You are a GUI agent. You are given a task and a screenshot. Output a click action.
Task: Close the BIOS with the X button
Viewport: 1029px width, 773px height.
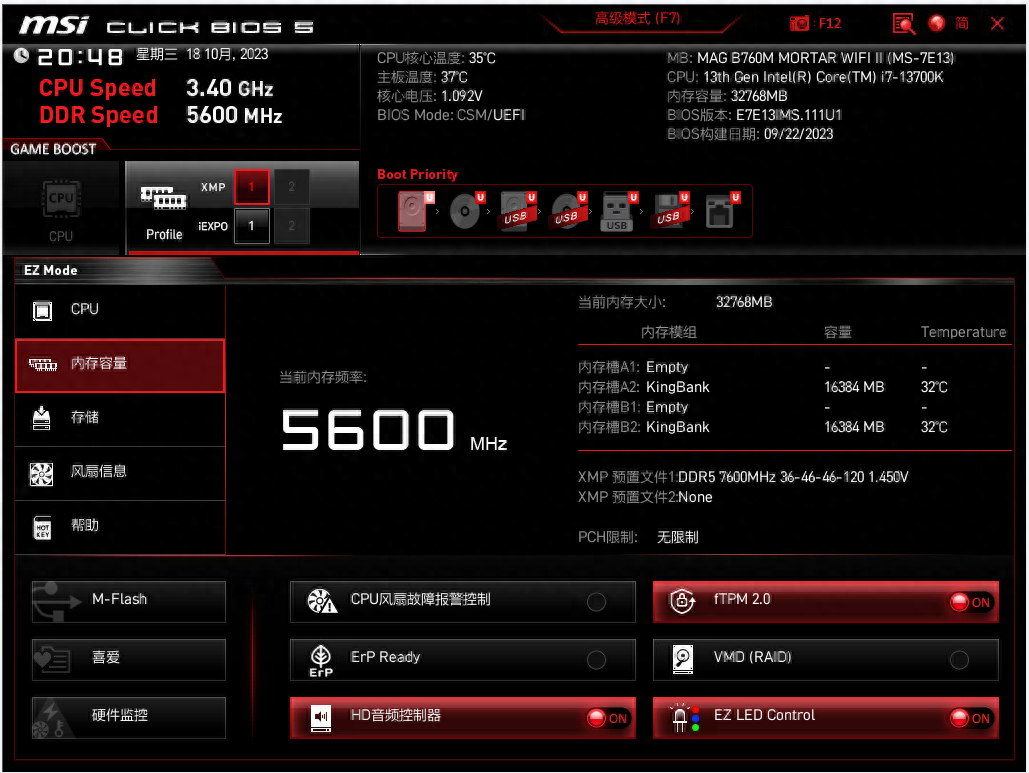(x=998, y=24)
